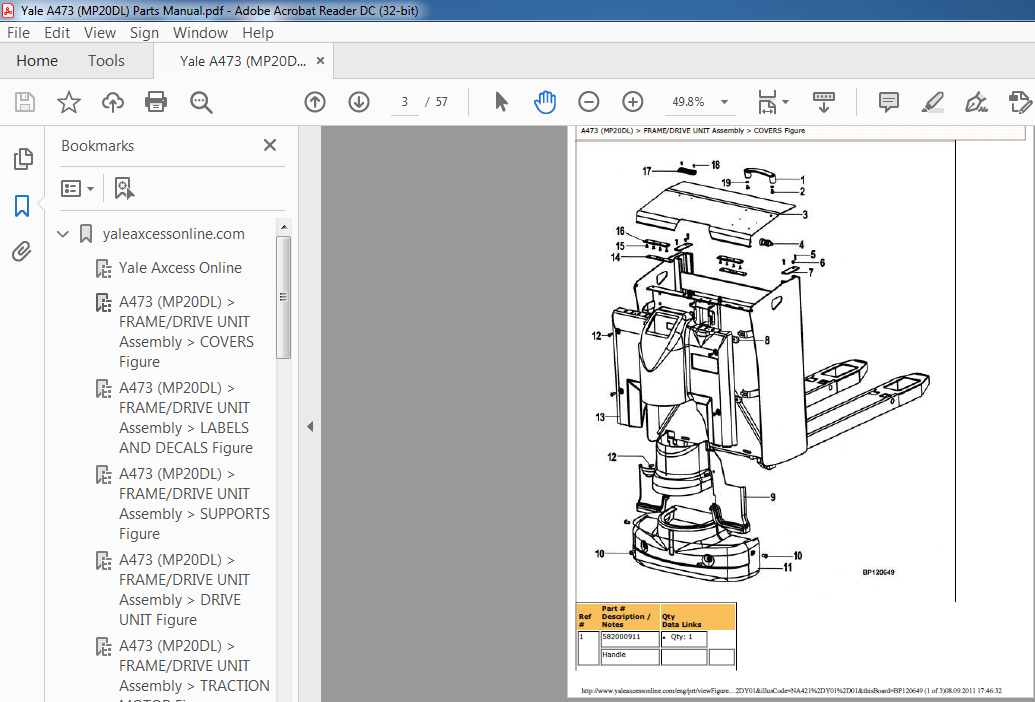Open the Help menu

(257, 32)
